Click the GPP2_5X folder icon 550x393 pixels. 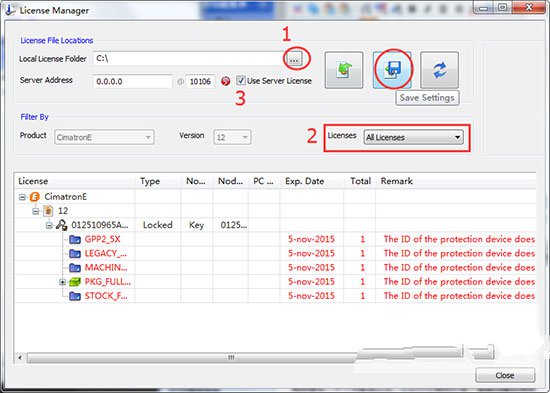[75, 239]
